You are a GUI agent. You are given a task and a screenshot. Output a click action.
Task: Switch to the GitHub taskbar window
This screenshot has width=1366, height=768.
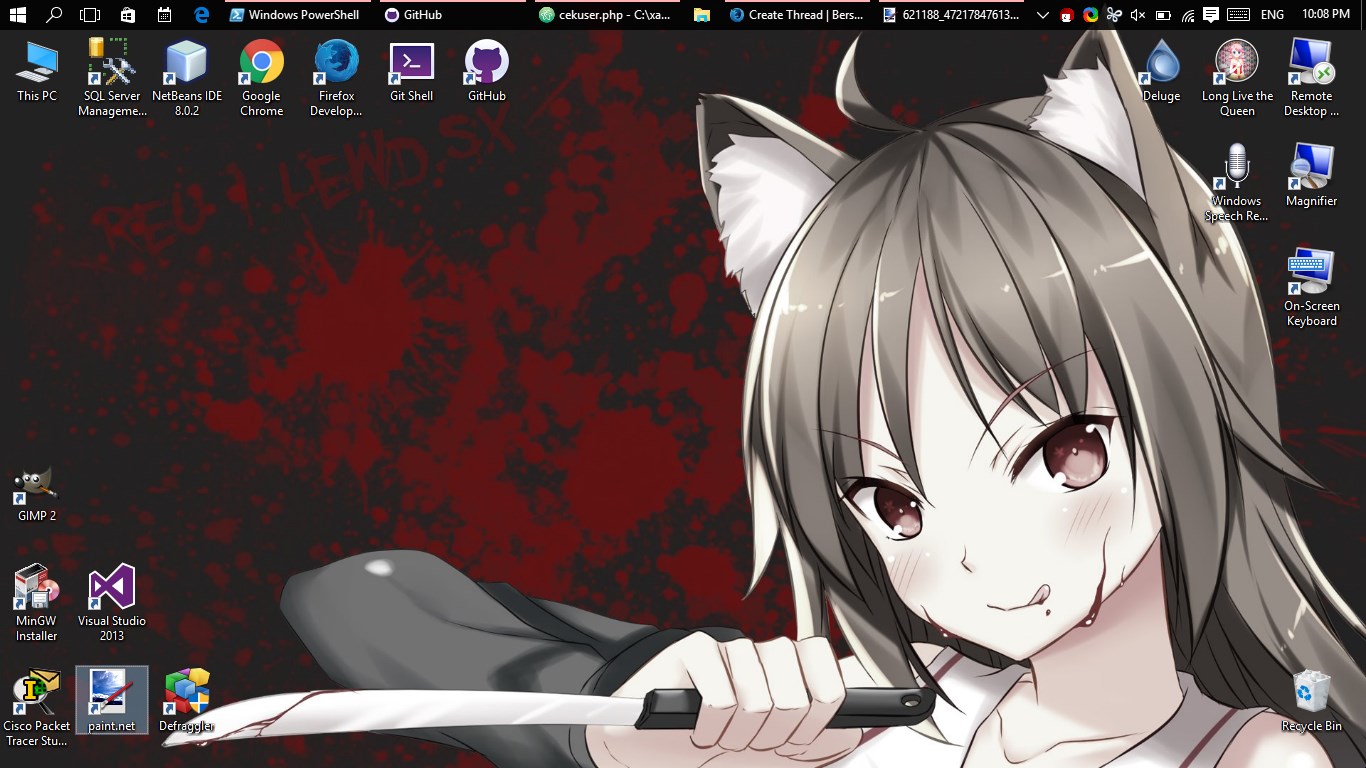click(451, 15)
